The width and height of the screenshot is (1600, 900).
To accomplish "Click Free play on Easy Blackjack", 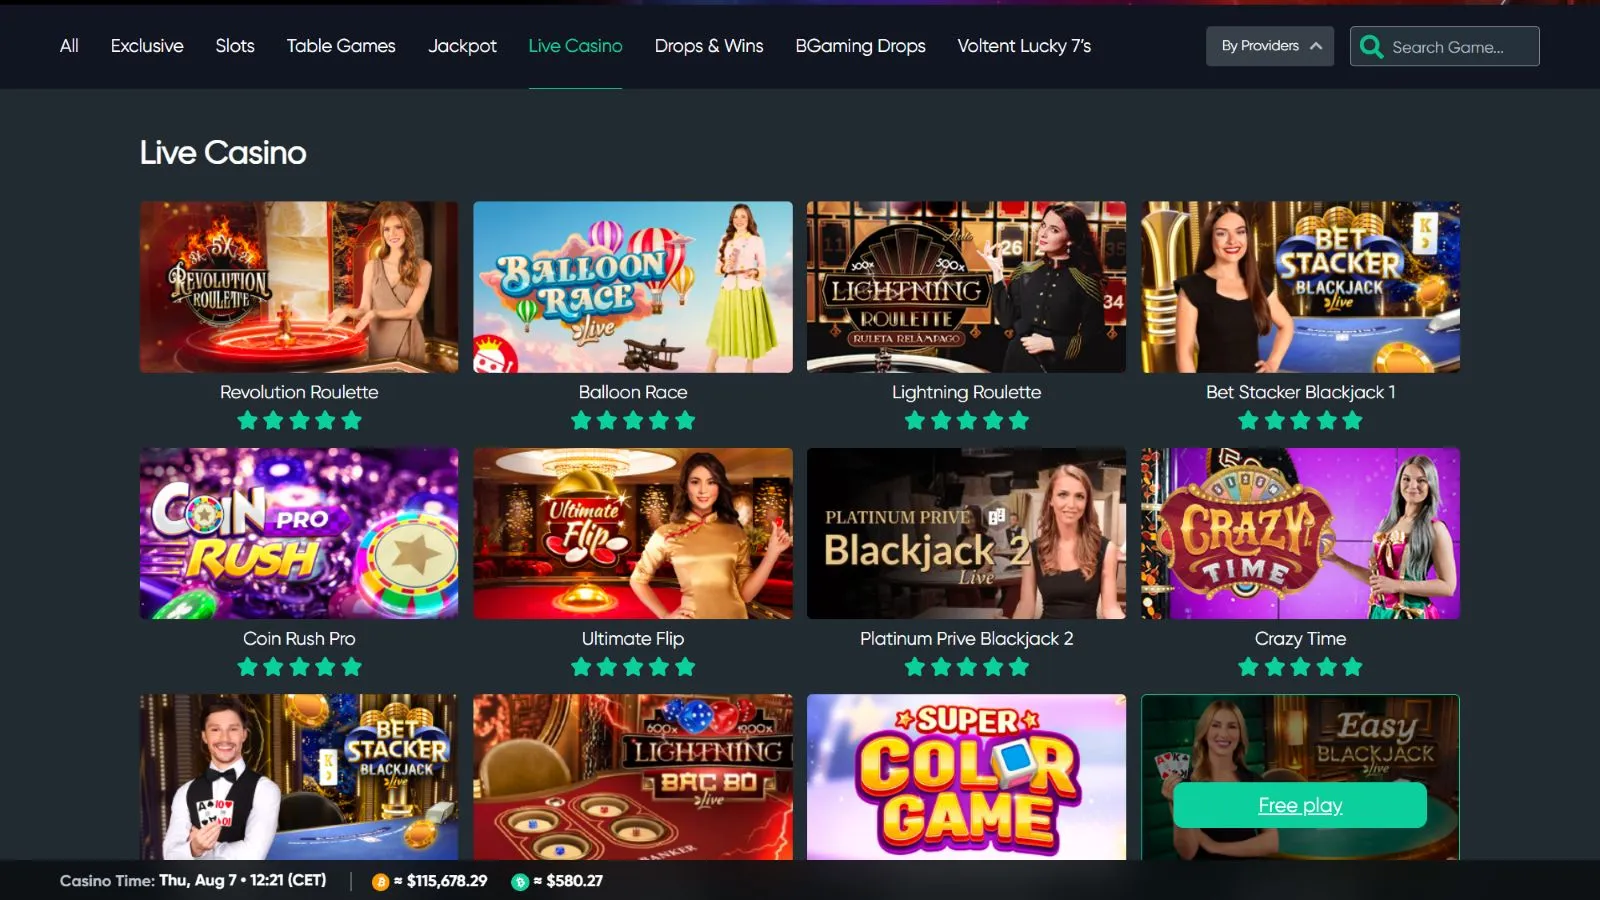I will point(1300,805).
